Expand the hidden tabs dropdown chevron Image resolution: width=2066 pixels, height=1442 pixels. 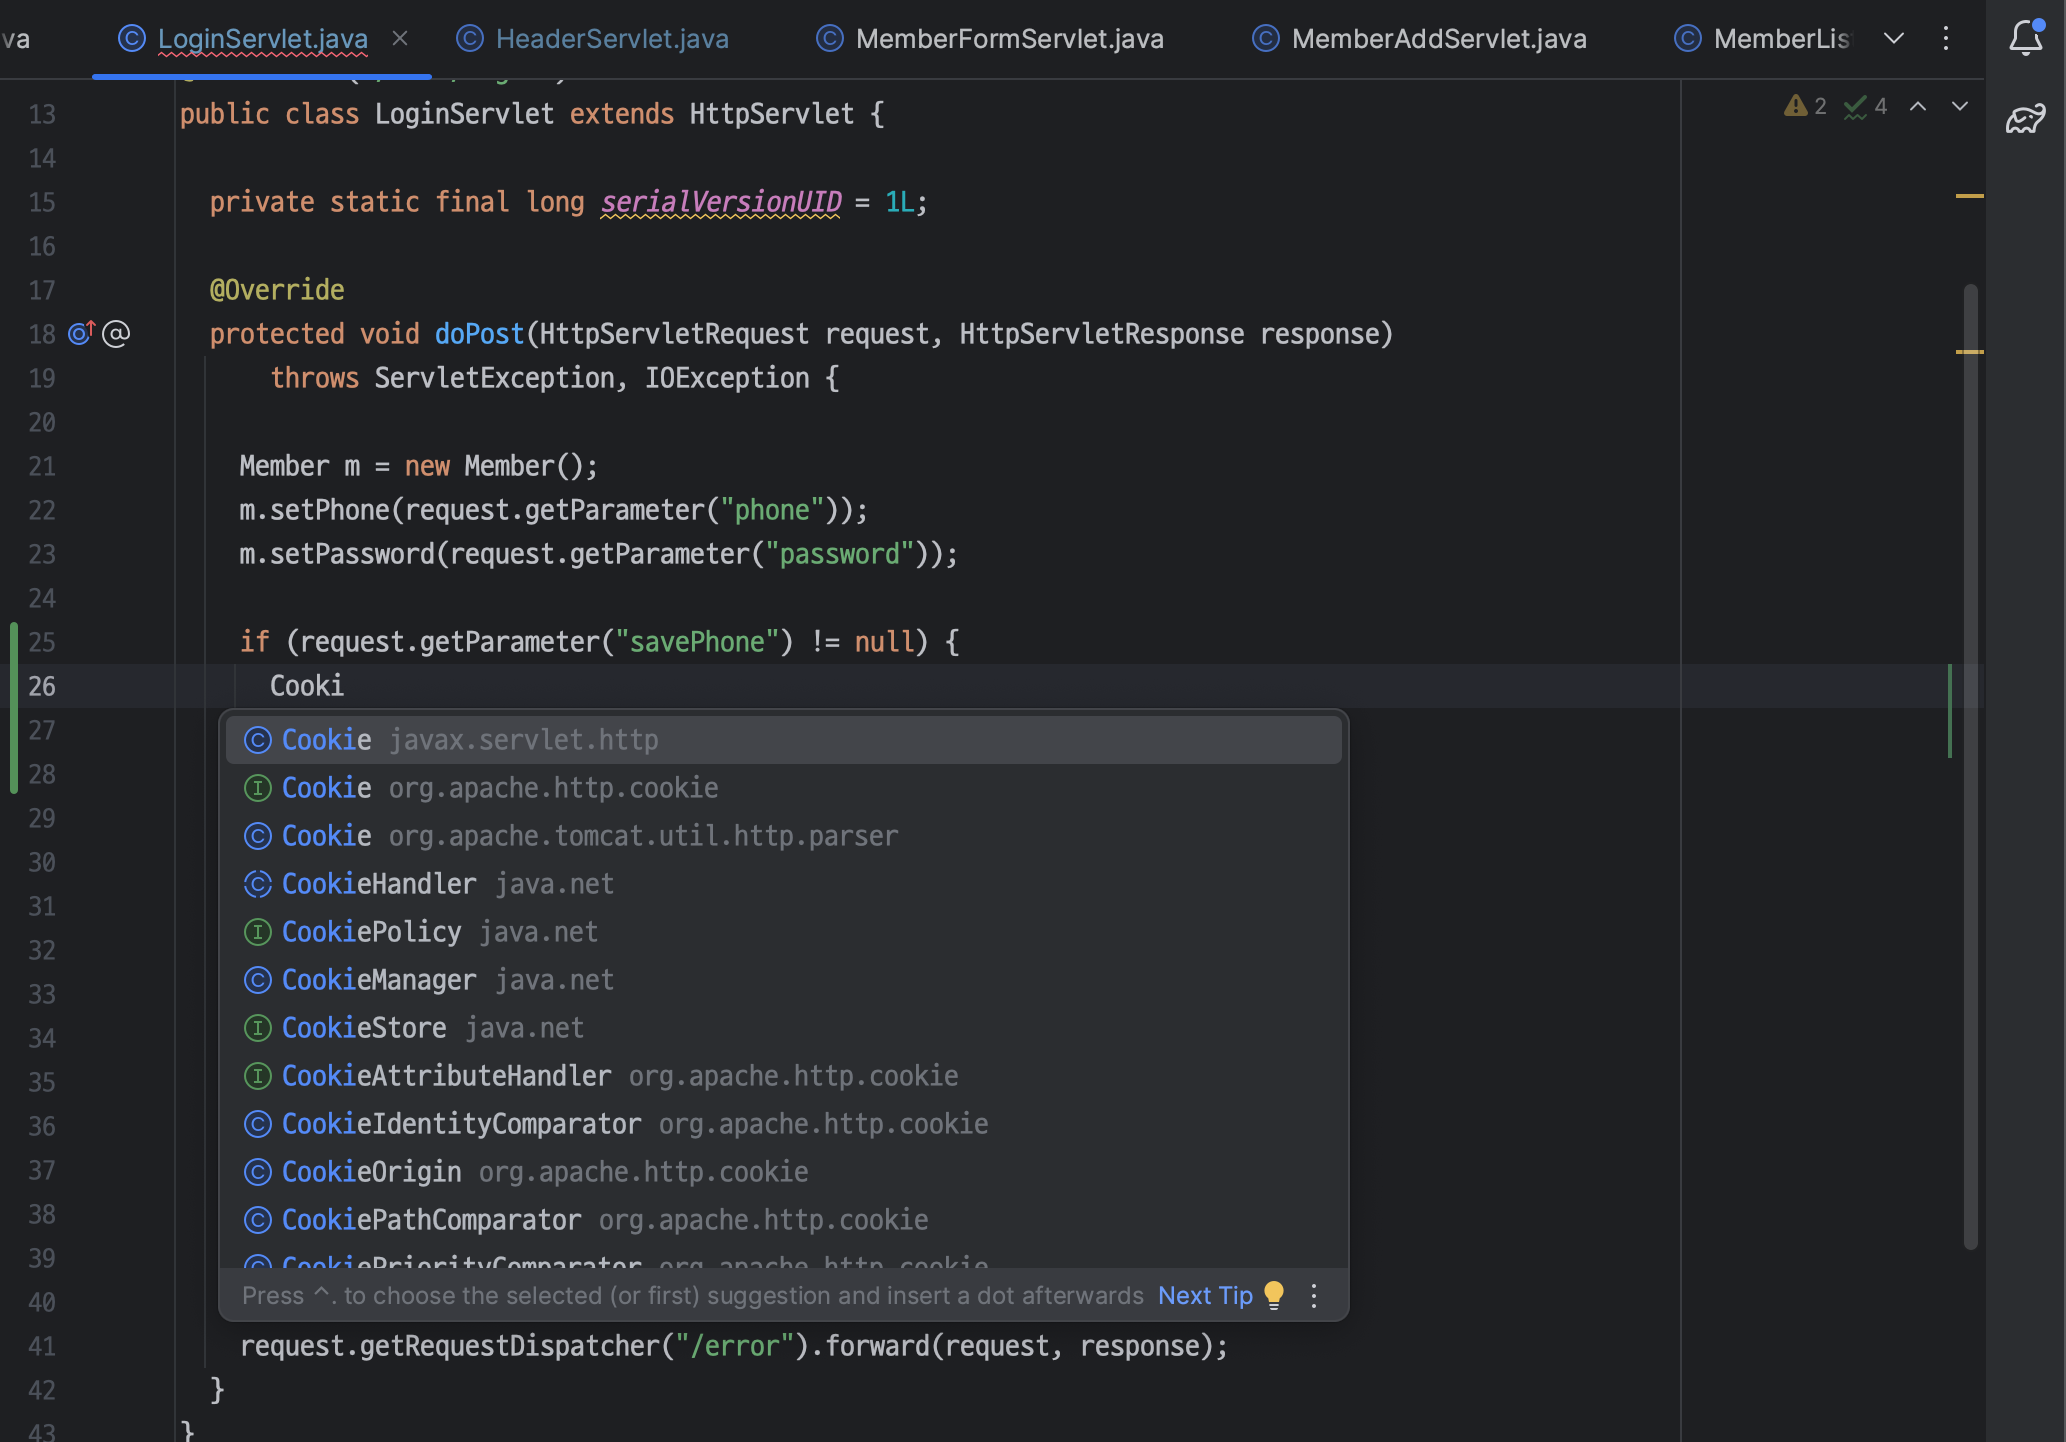1893,38
